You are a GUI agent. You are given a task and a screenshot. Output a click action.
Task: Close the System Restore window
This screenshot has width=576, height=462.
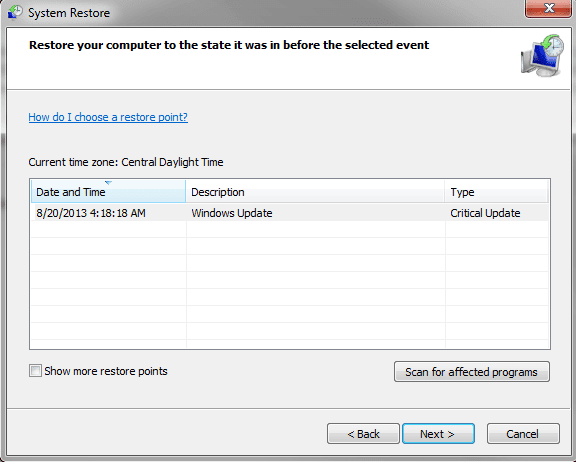coord(548,8)
